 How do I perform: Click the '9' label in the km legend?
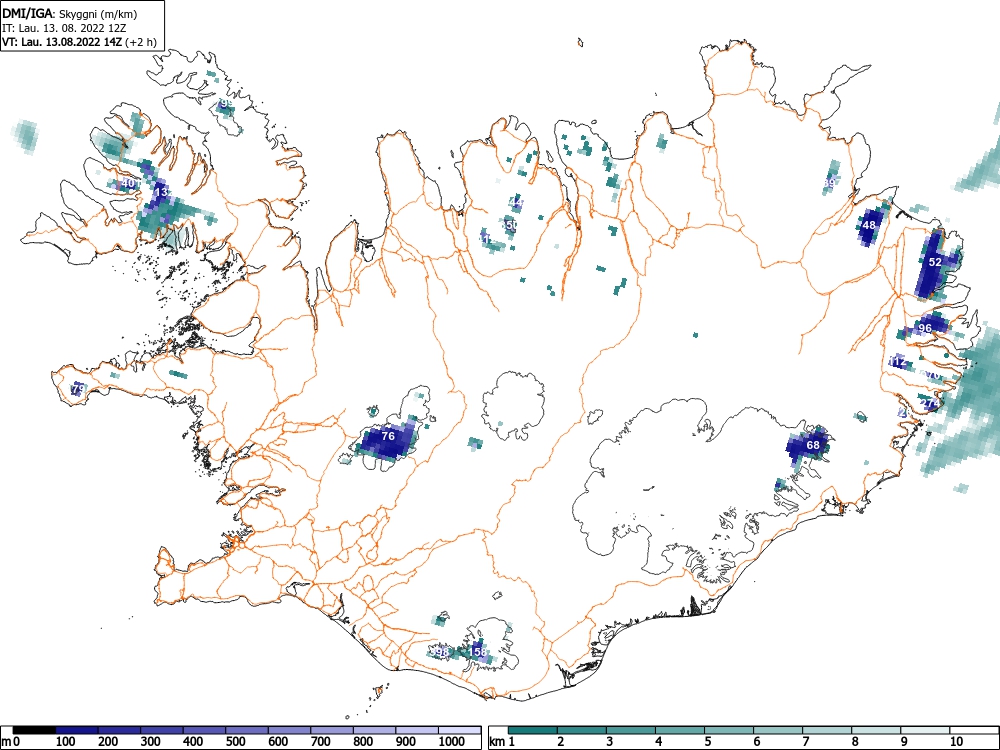(x=904, y=742)
